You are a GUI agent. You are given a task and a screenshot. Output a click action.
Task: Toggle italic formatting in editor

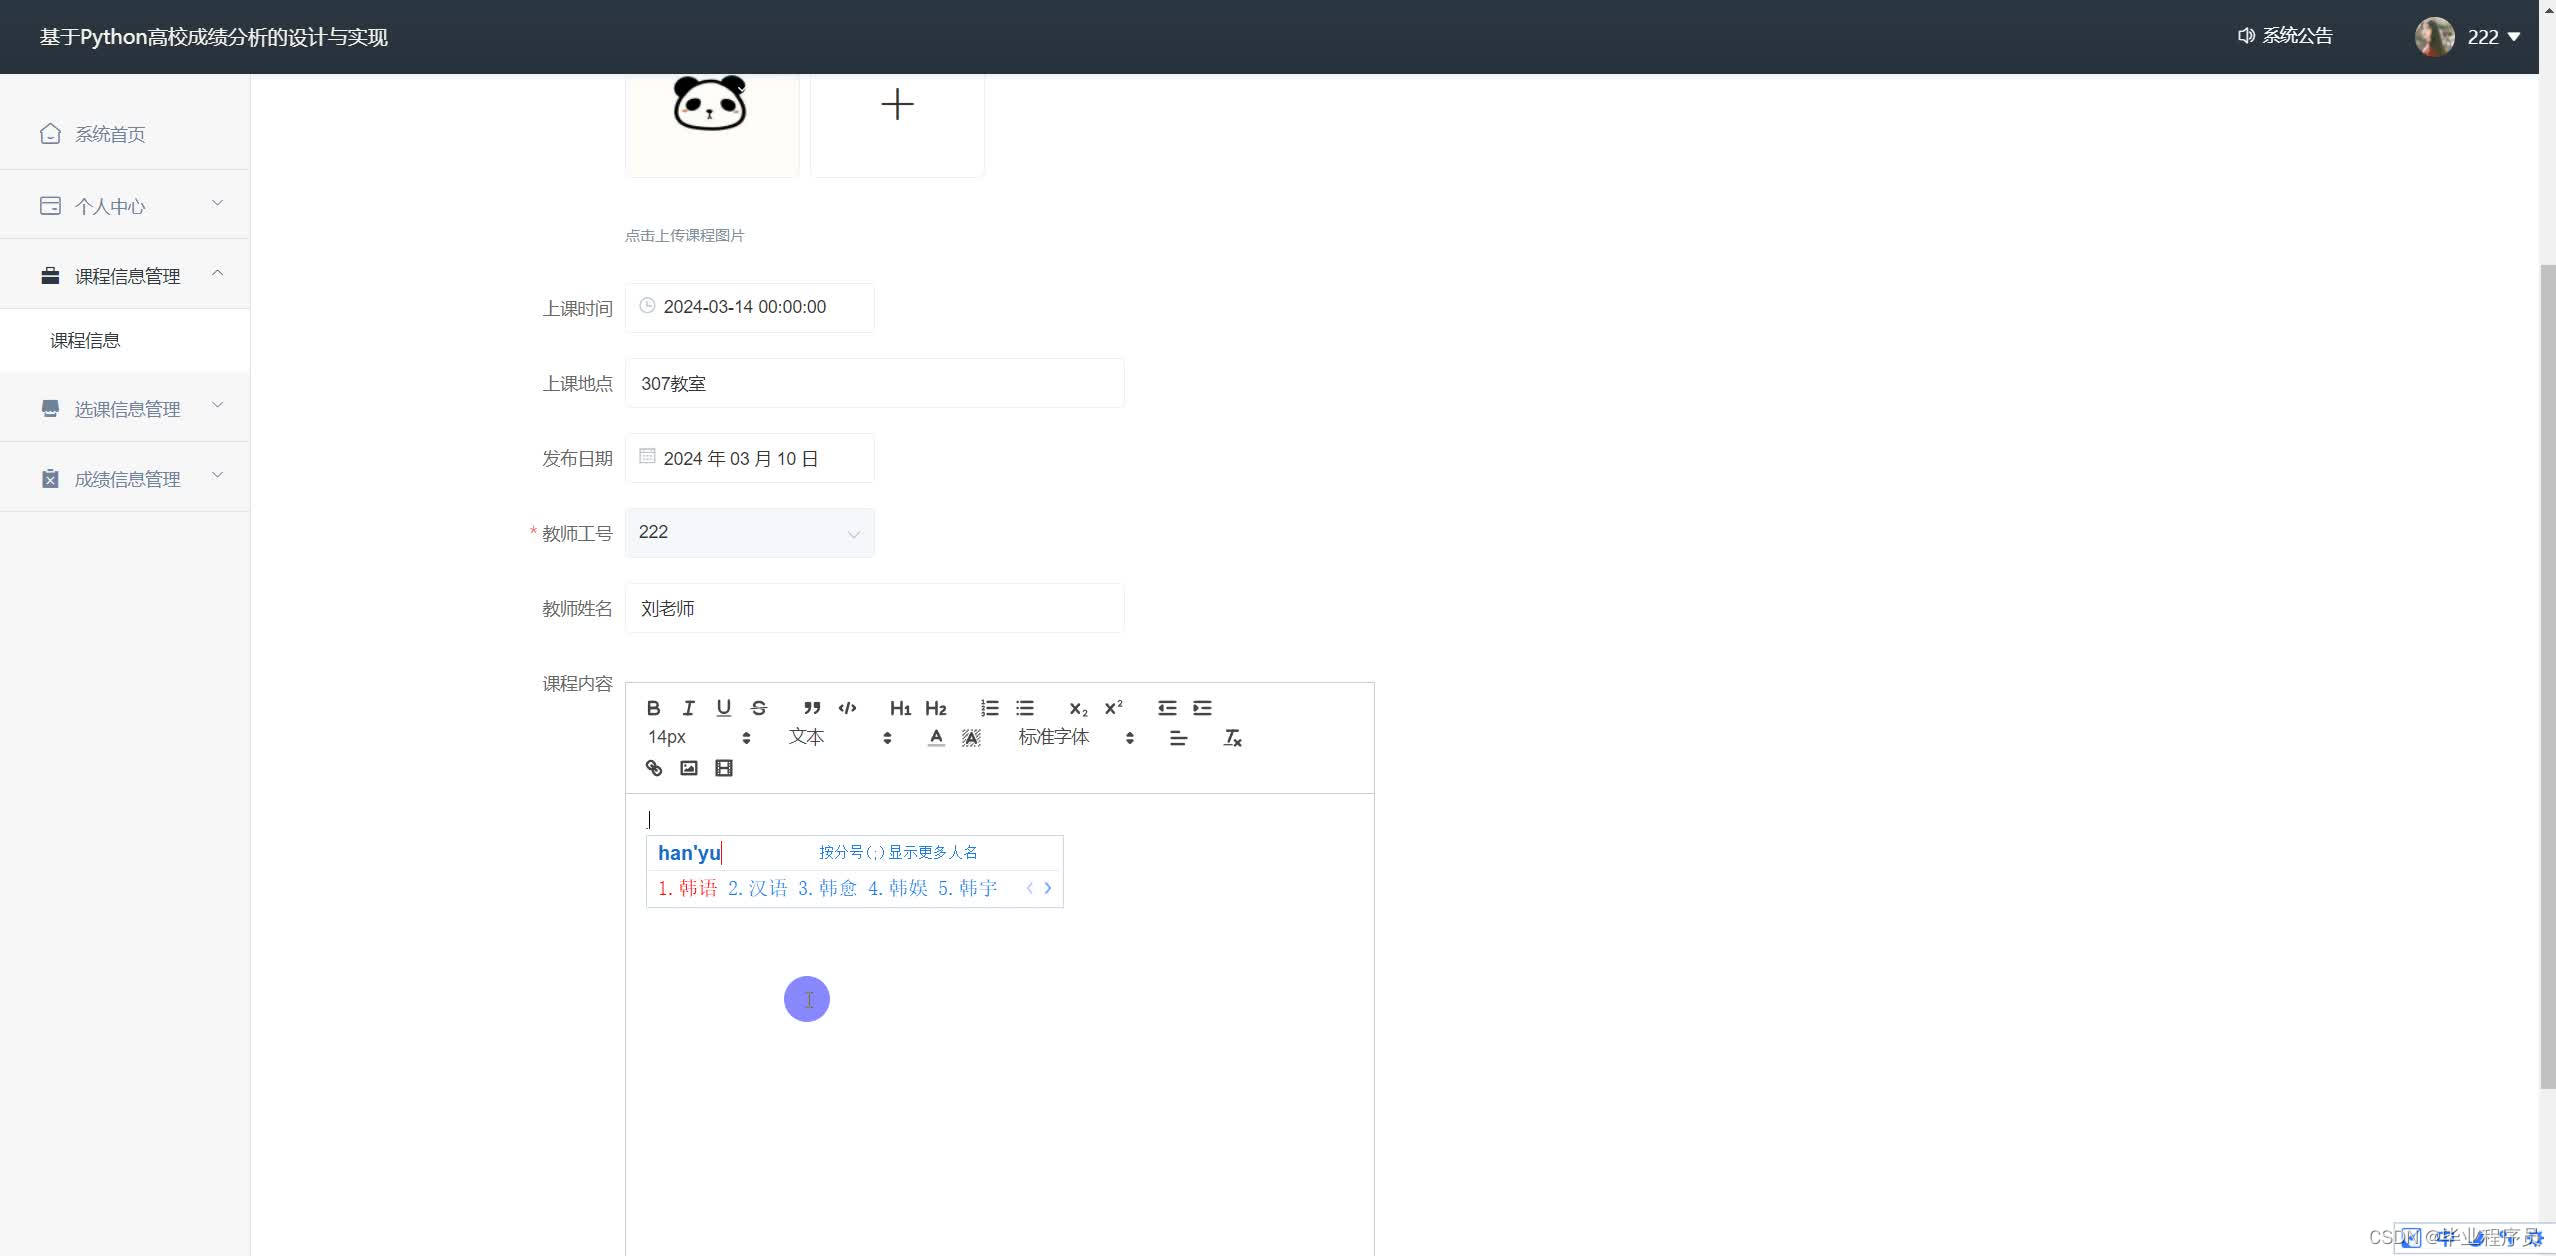pos(688,708)
